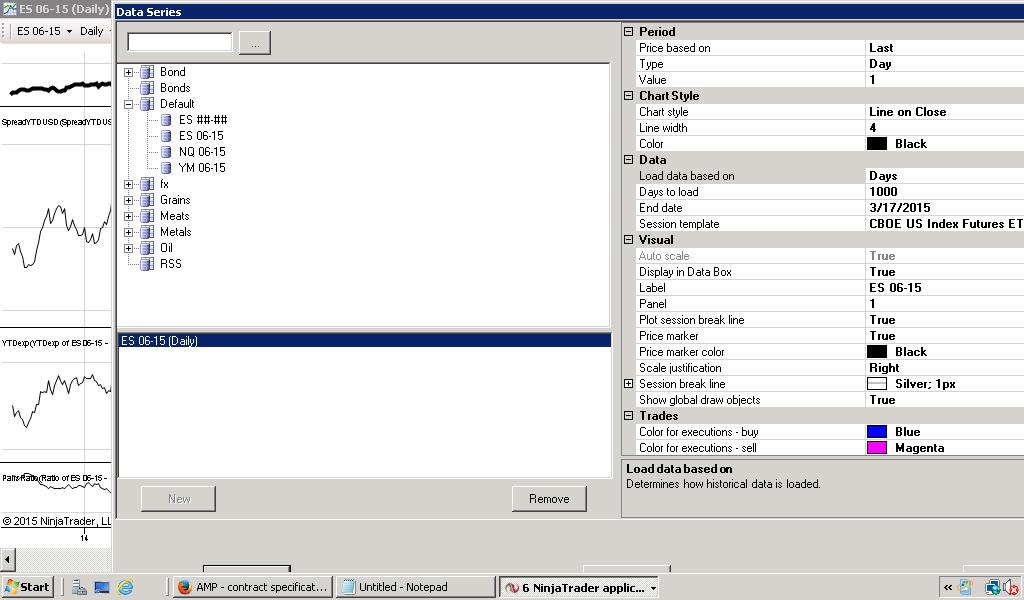The image size is (1024, 600).
Task: Switch to AMP contract specifications Firefox window
Action: [253, 587]
